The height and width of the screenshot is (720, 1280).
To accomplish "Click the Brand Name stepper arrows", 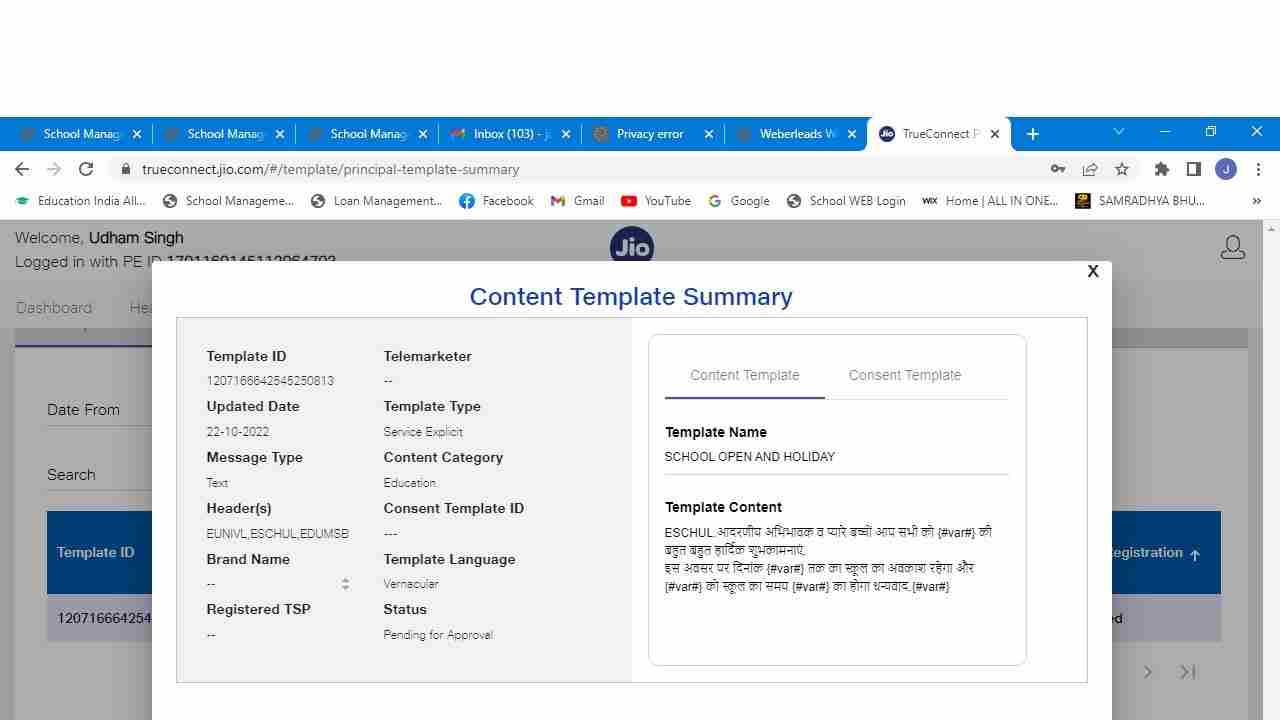I will click(345, 584).
